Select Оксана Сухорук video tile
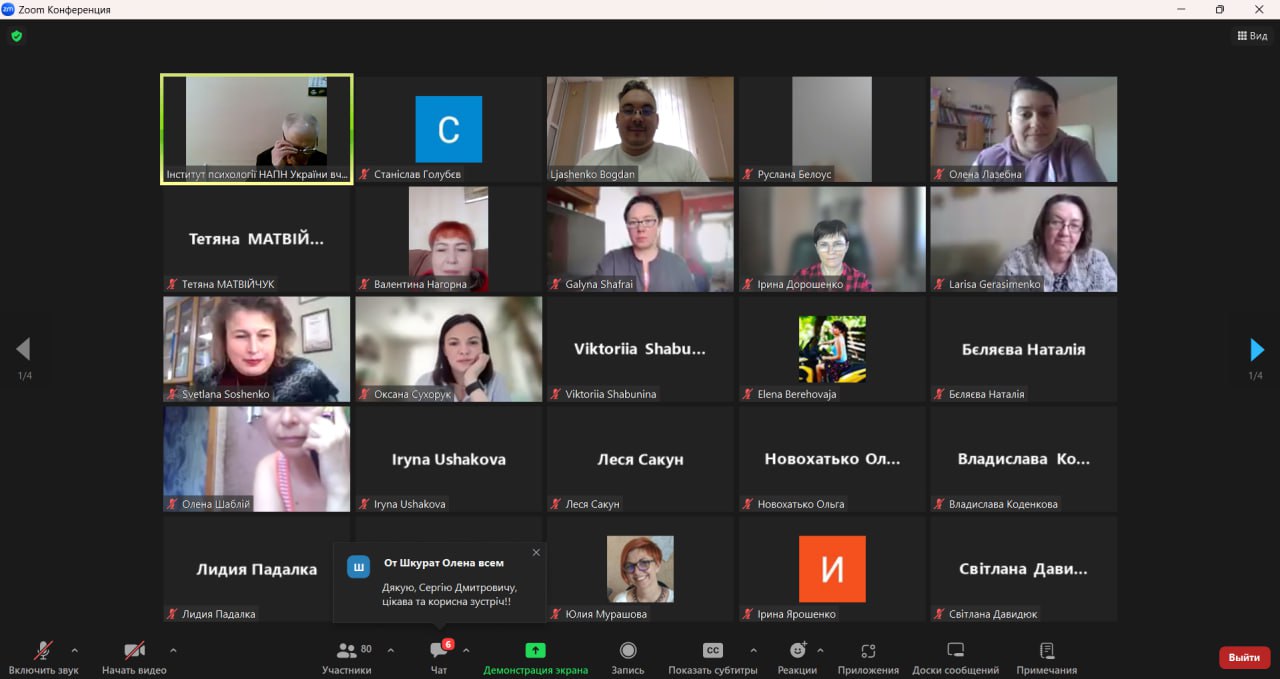 tap(448, 349)
